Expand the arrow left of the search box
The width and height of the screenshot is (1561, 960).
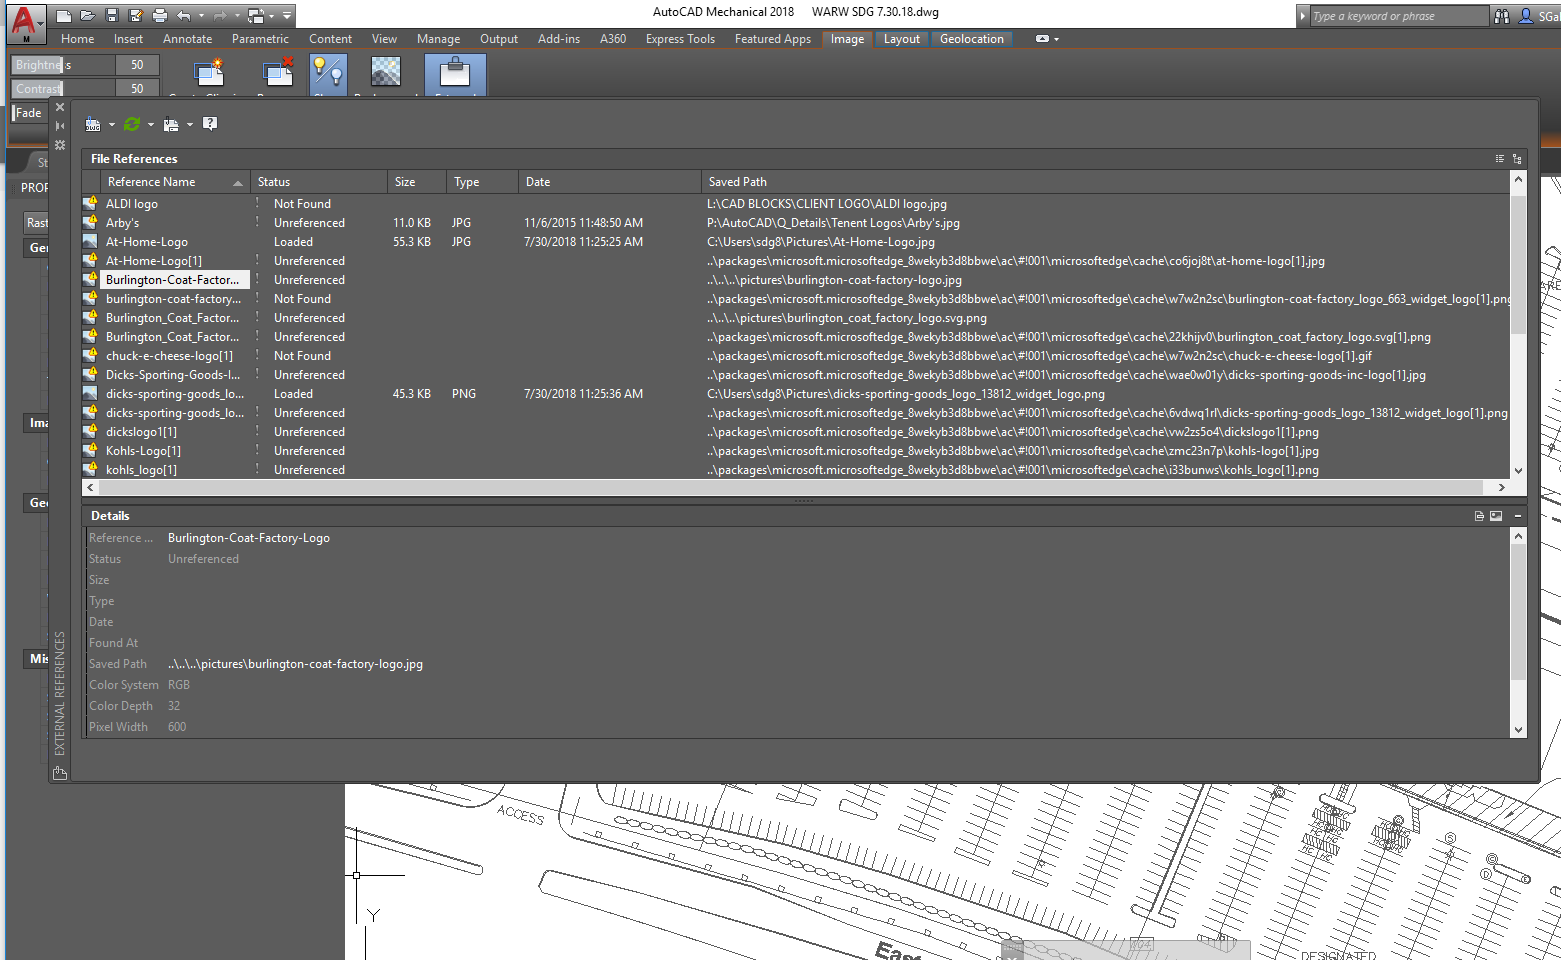1303,16
